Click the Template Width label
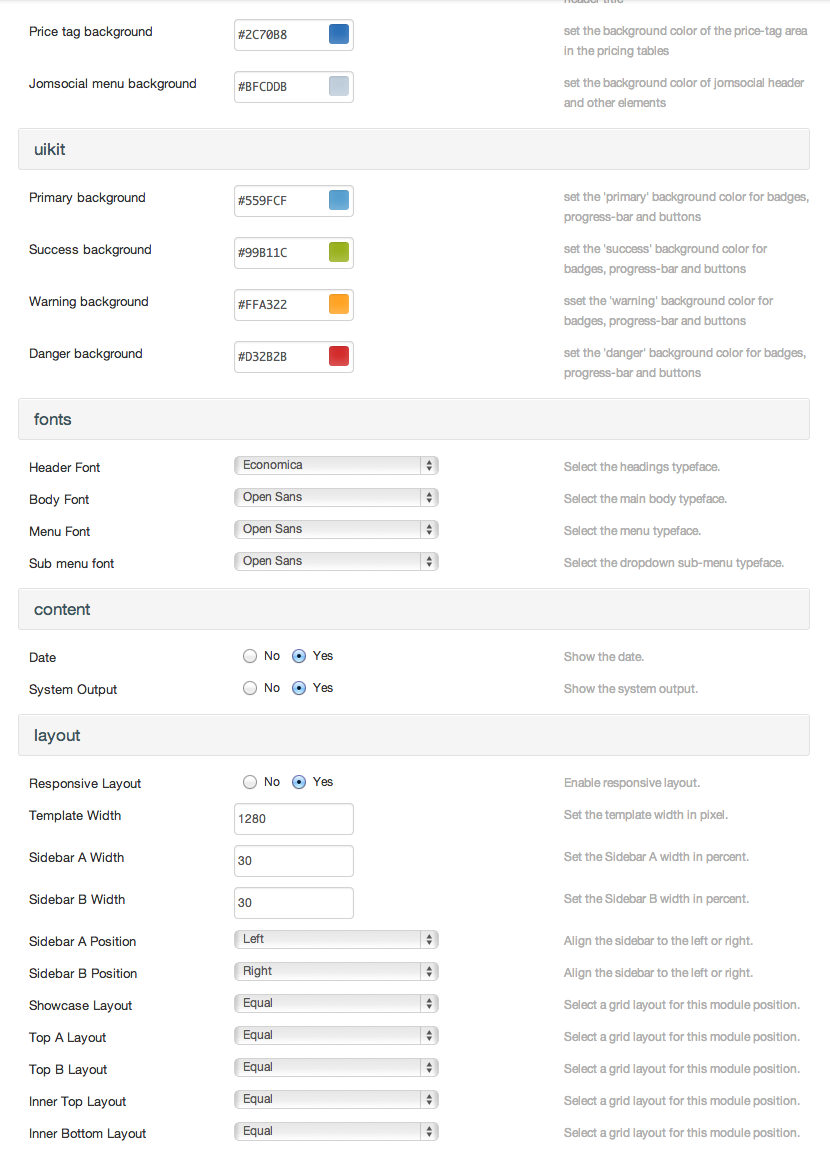 tap(75, 816)
